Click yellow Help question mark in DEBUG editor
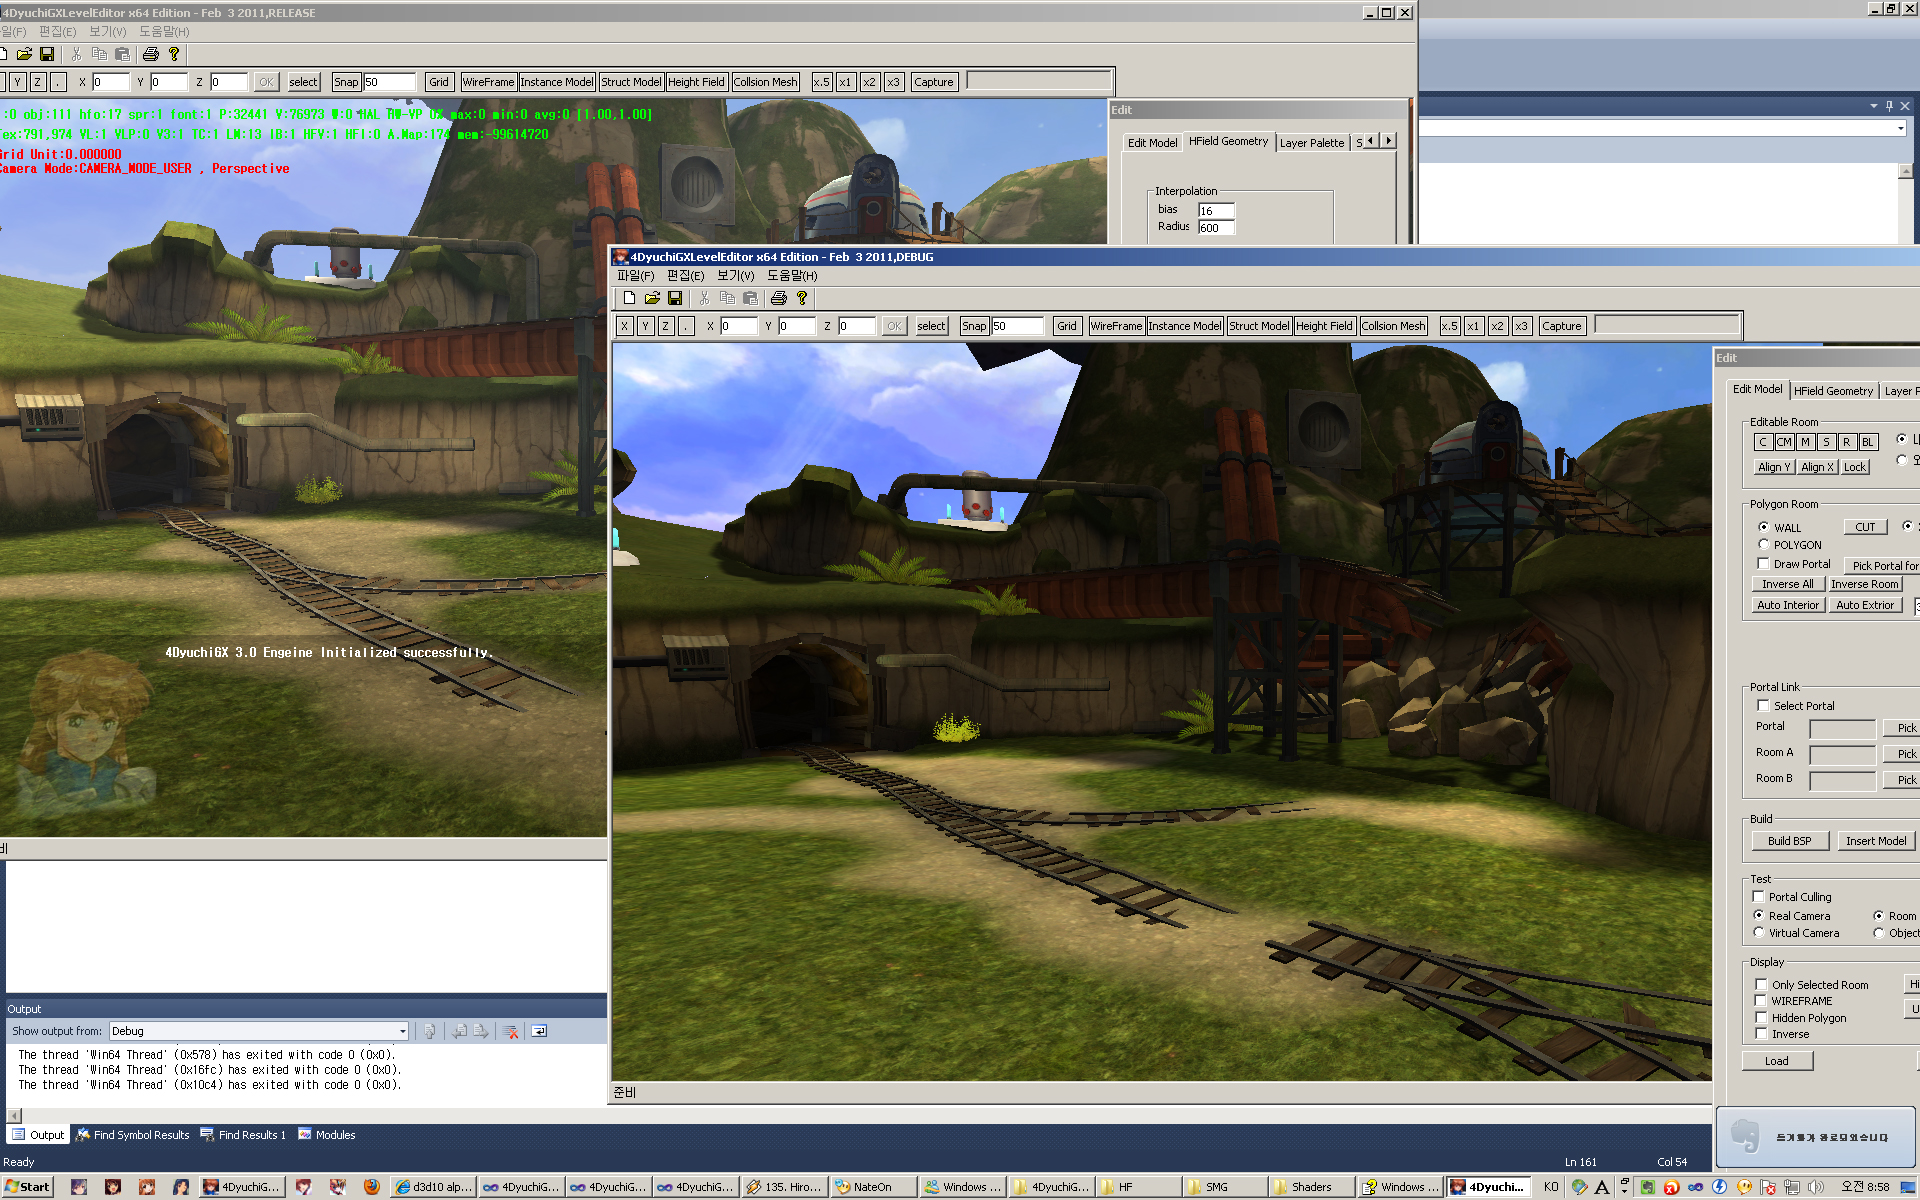The height and width of the screenshot is (1200, 1920). click(801, 298)
